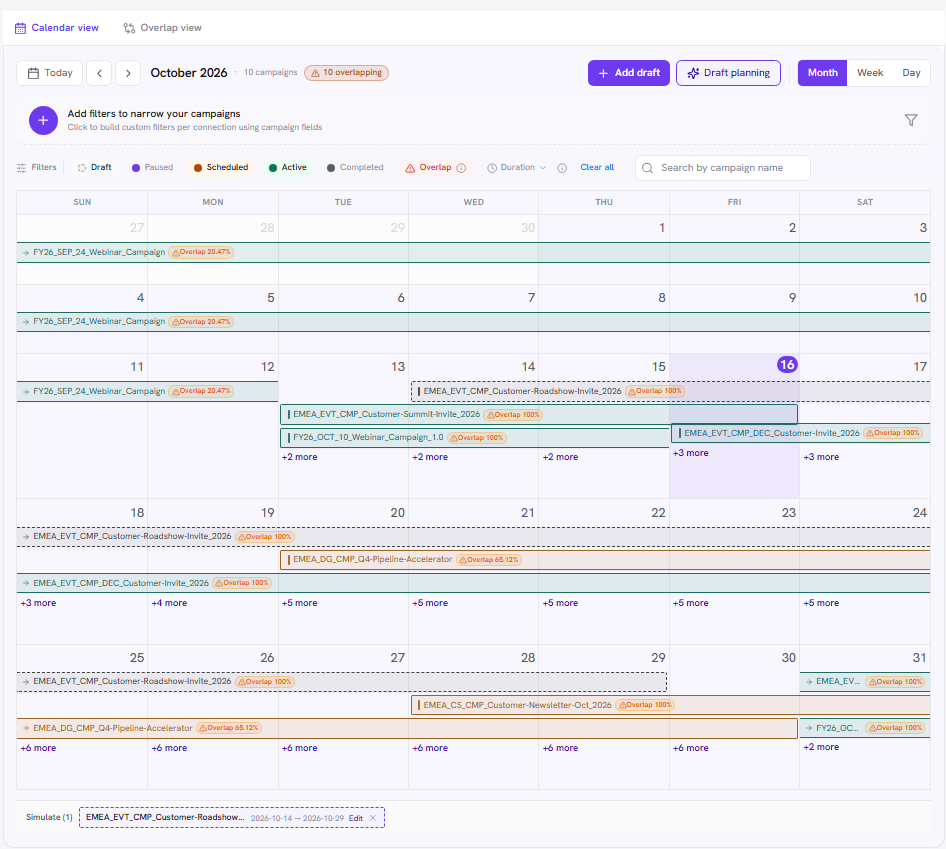Click Edit on simulated Roadshow campaign

point(356,818)
